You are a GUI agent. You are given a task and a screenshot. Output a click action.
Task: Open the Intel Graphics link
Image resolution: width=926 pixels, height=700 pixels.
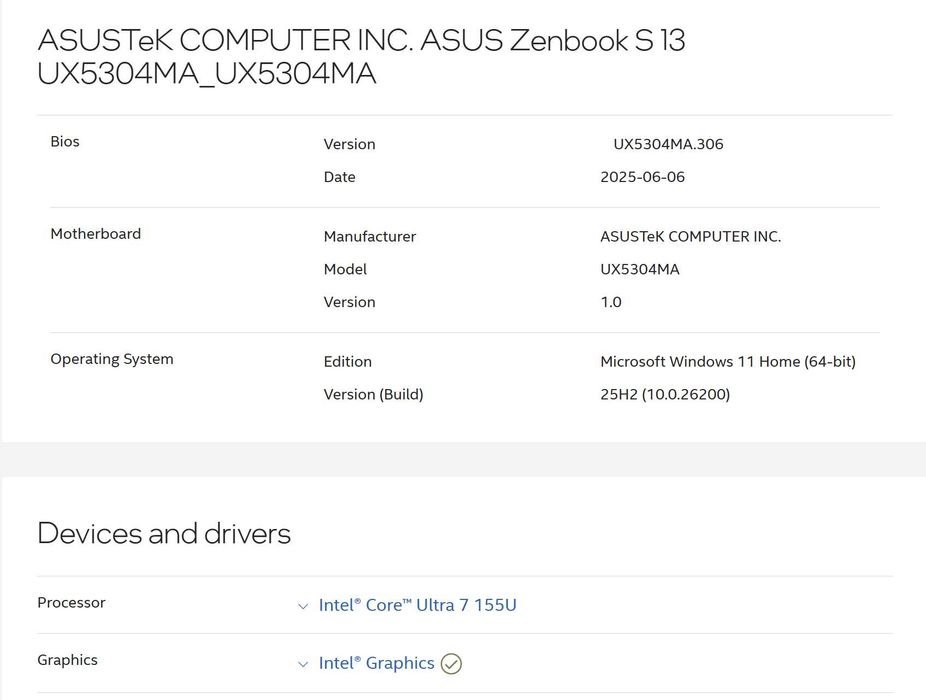pyautogui.click(x=376, y=663)
